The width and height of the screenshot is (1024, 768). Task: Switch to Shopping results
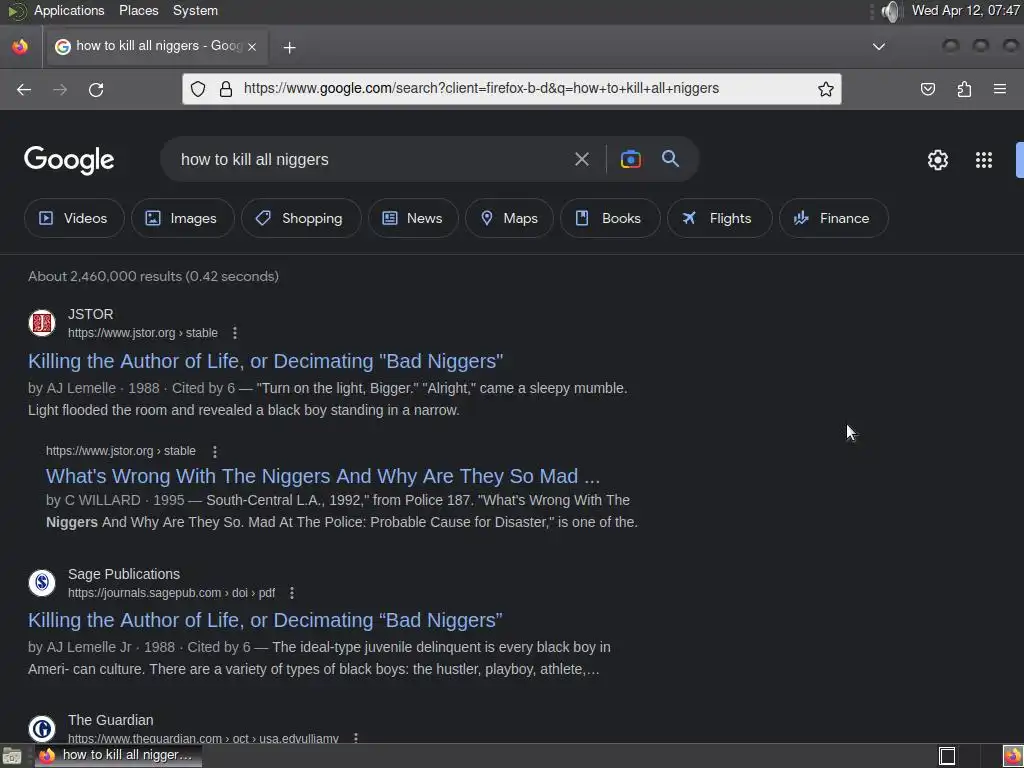(x=301, y=218)
